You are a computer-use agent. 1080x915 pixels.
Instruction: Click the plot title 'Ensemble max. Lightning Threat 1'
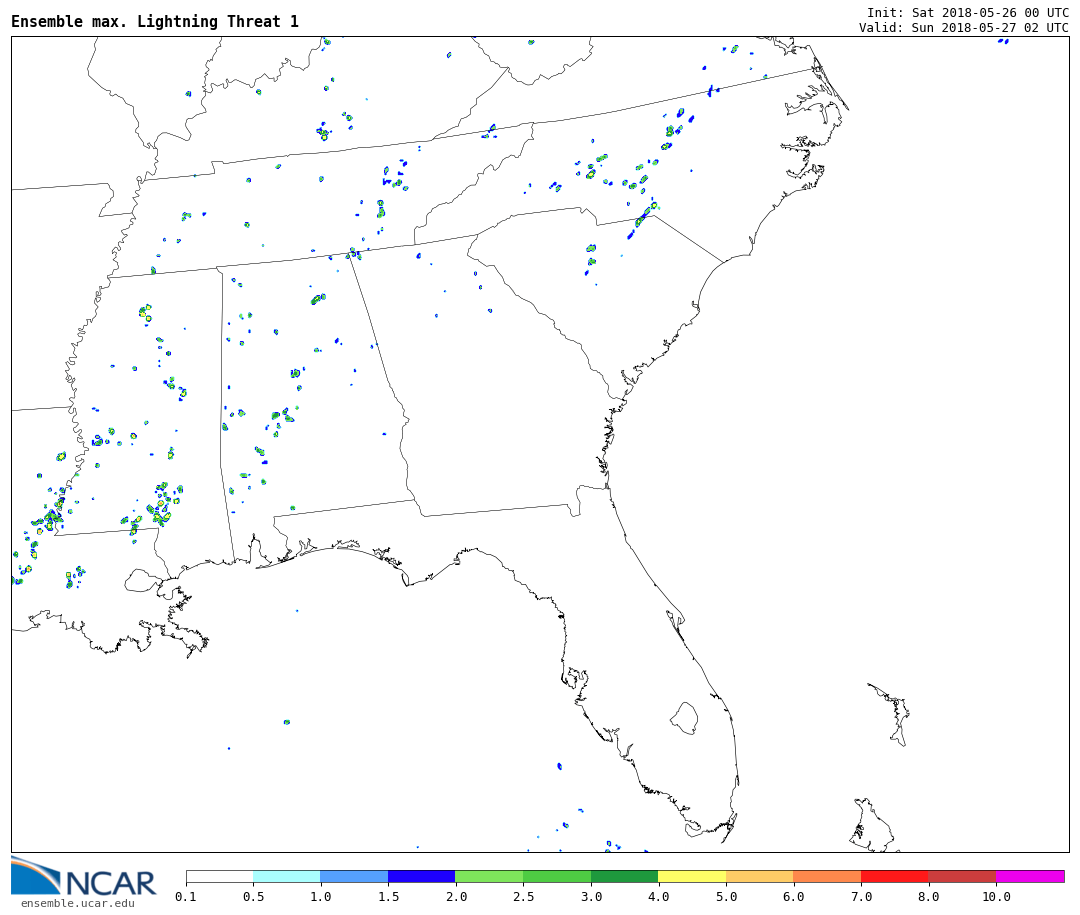[155, 21]
